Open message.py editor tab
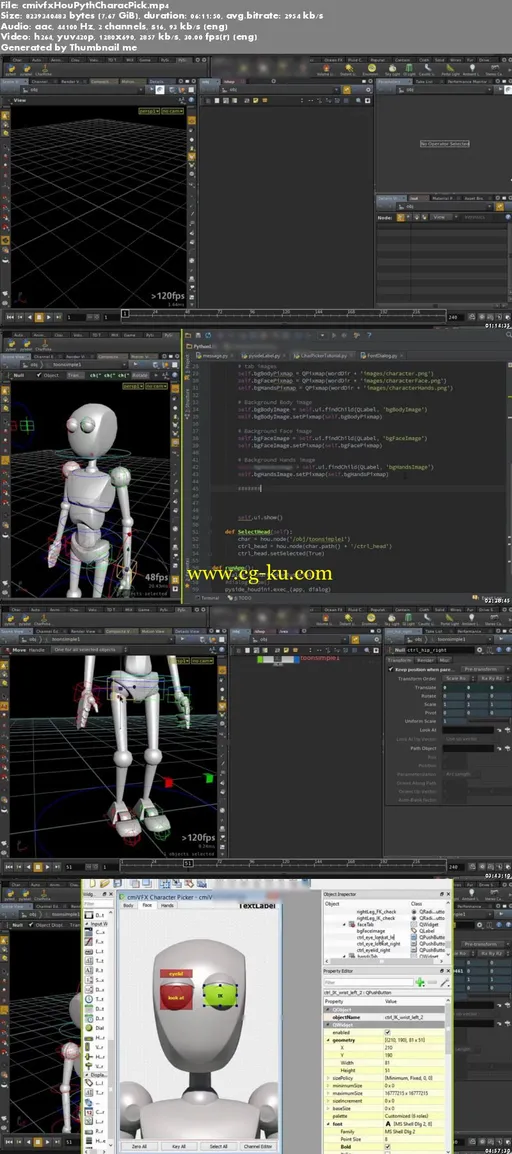The height and width of the screenshot is (1154, 512). [216, 355]
